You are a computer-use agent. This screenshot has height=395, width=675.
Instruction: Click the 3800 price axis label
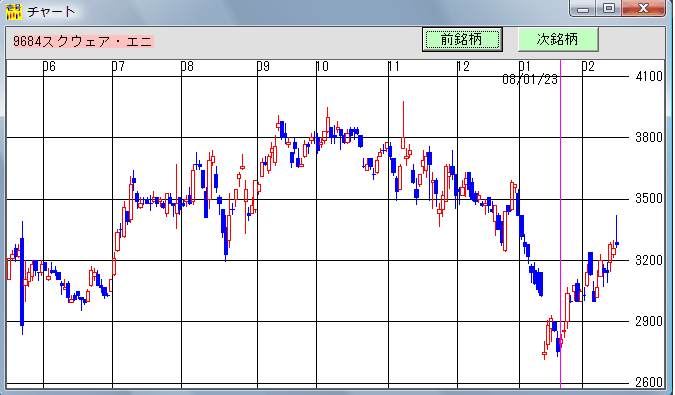(649, 138)
